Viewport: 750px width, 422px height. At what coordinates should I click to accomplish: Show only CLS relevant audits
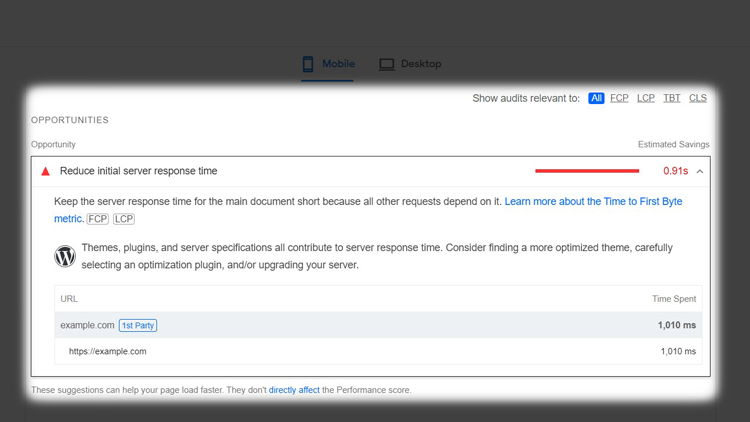click(x=697, y=98)
